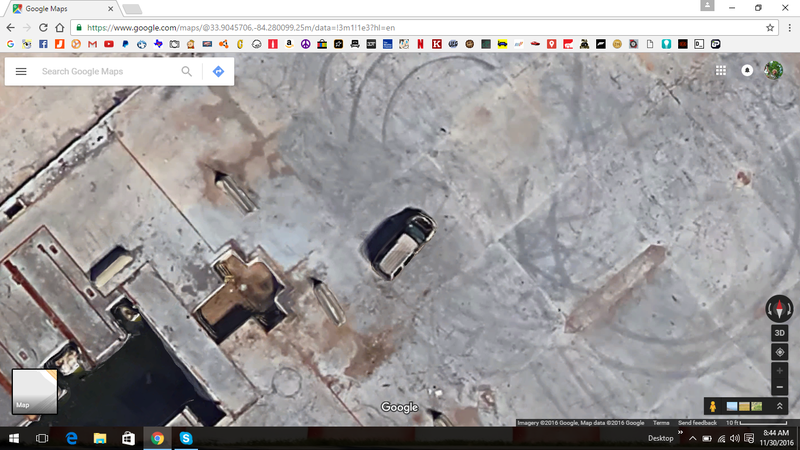800x450 pixels.
Task: Open Windows Start menu
Action: (14, 438)
